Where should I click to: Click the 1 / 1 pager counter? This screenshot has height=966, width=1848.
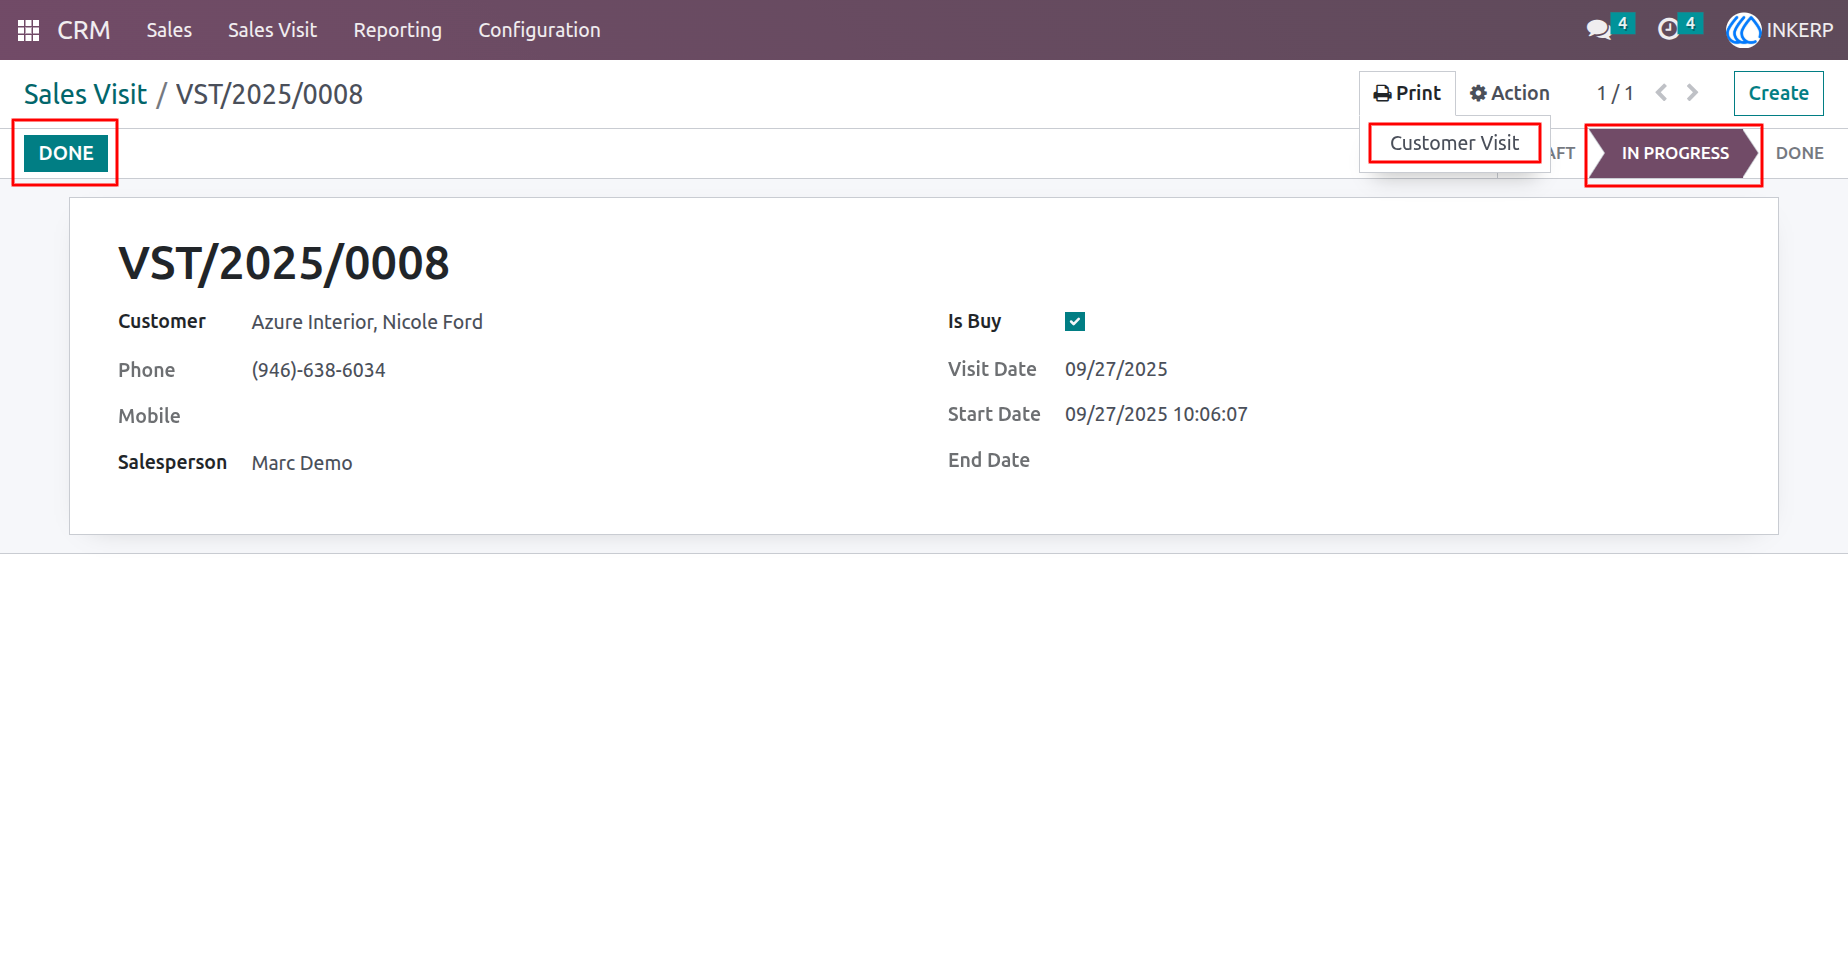click(1614, 93)
